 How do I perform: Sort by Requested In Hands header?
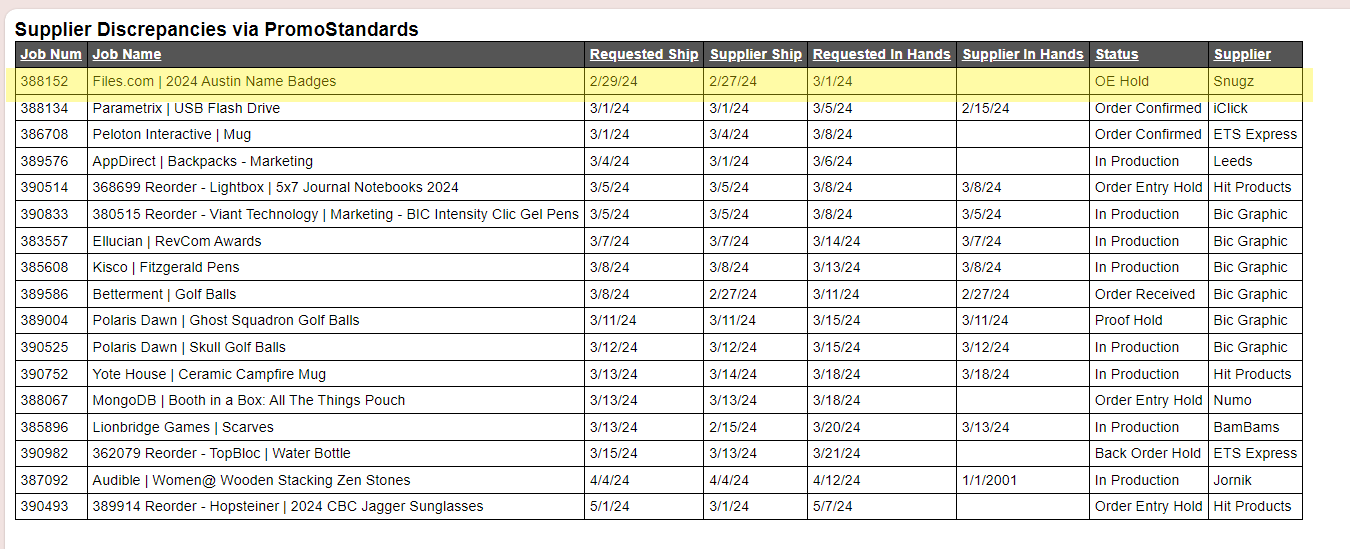[881, 55]
